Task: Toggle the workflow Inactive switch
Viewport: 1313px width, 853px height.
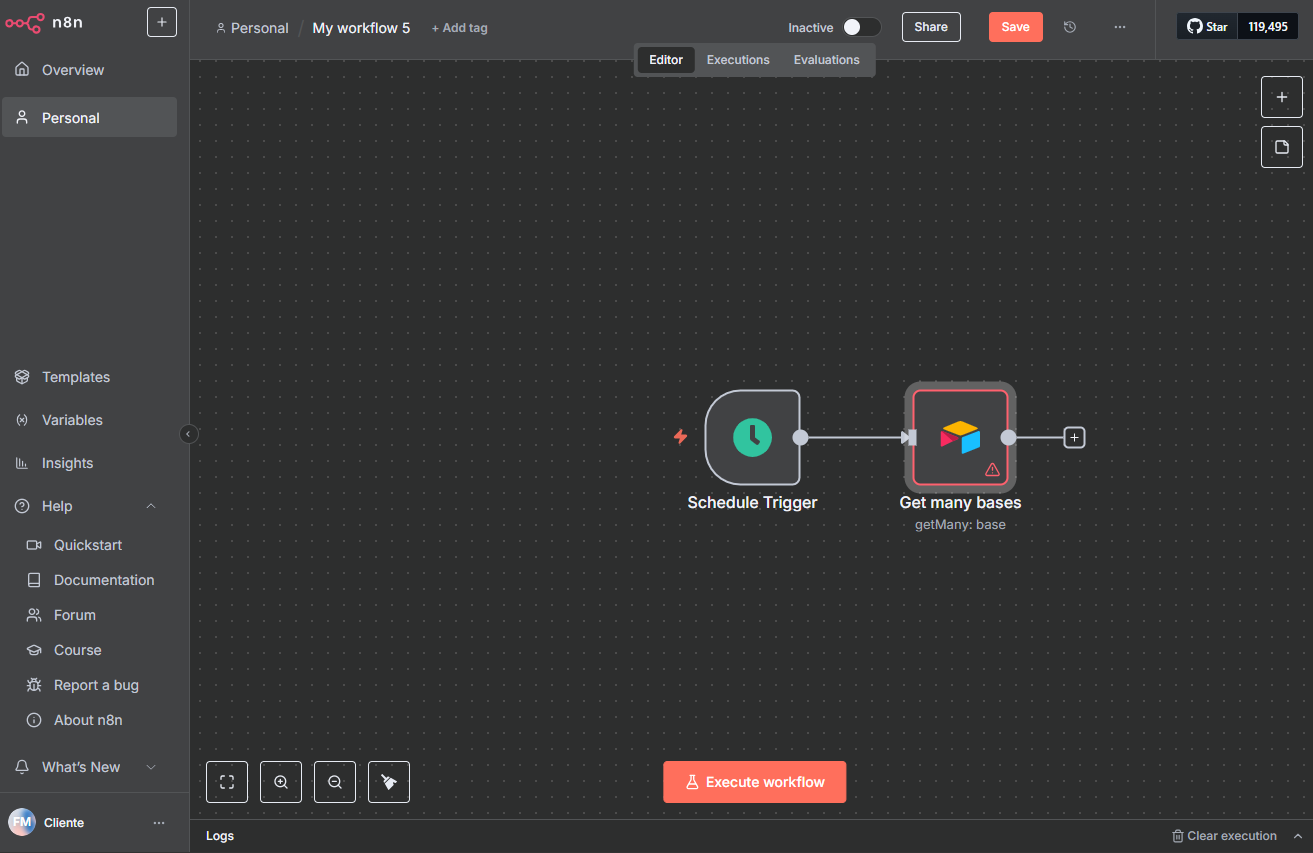Action: pyautogui.click(x=862, y=27)
